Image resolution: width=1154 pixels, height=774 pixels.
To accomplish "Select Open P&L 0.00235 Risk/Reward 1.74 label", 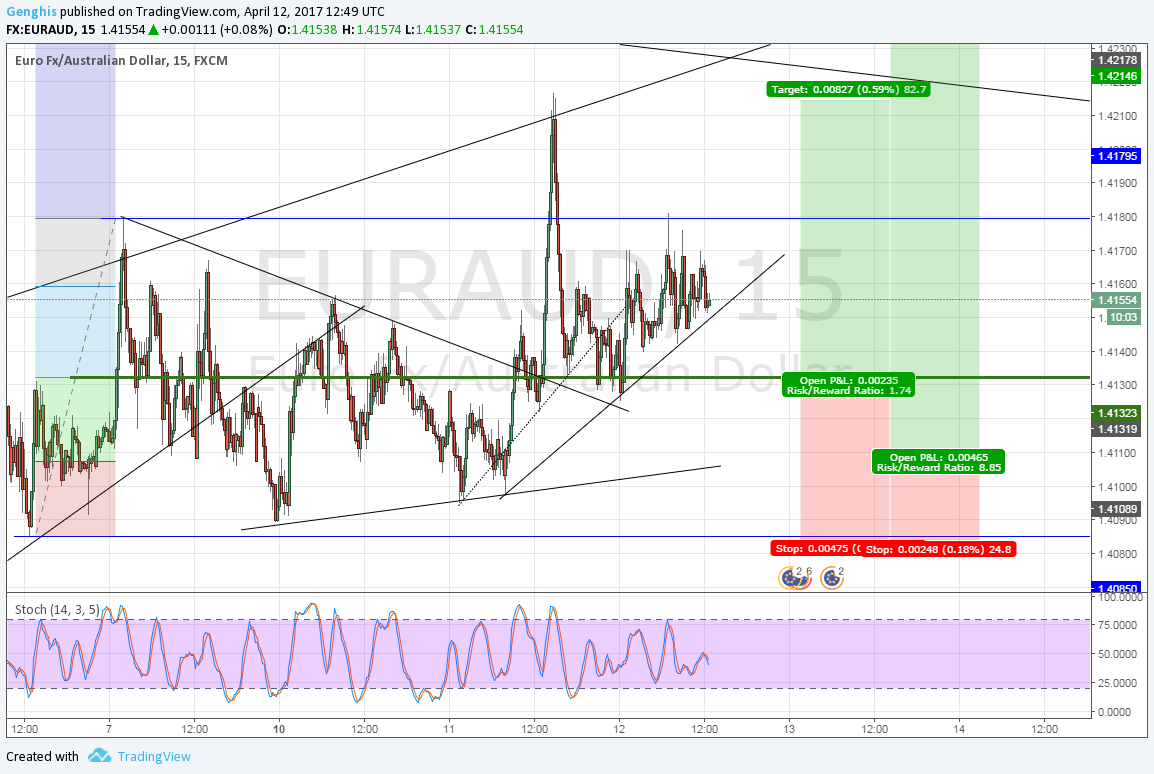I will 849,385.
